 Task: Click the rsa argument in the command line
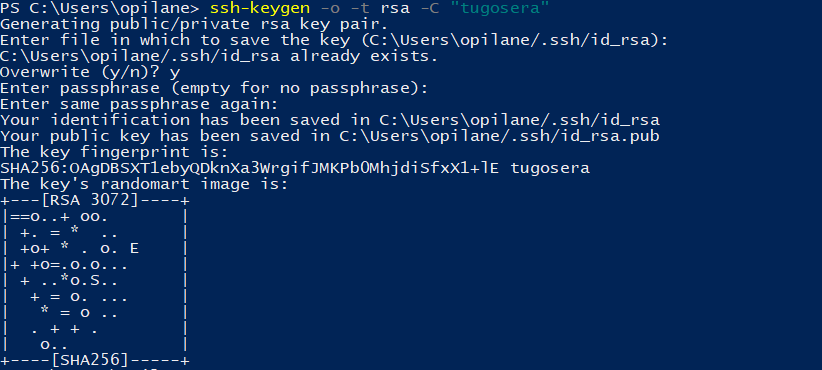[x=395, y=9]
